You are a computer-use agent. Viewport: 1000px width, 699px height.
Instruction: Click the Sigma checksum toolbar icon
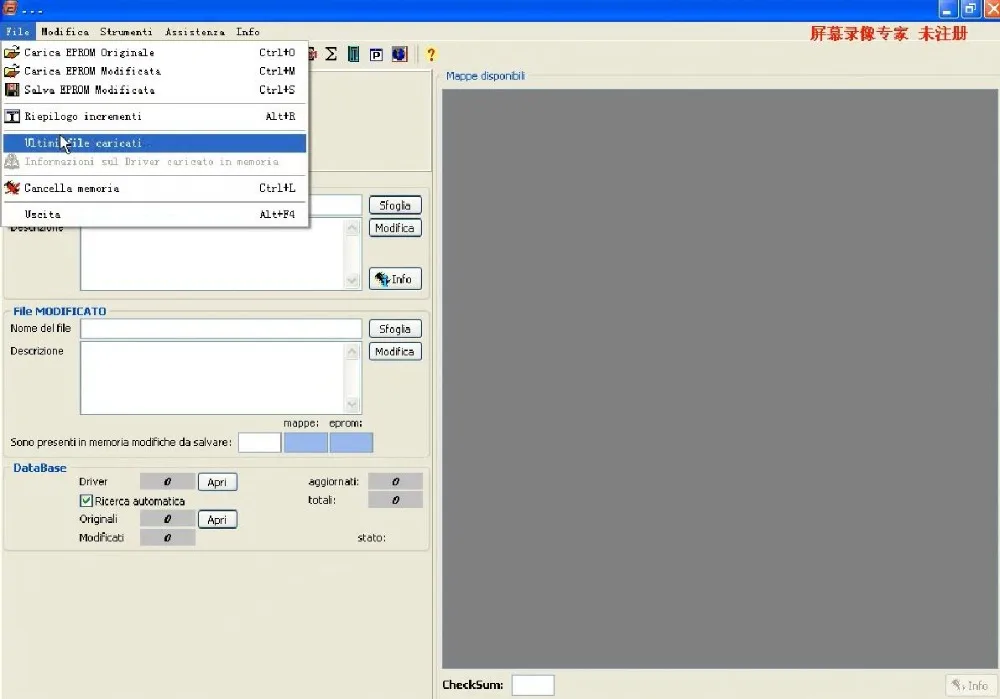click(x=331, y=54)
